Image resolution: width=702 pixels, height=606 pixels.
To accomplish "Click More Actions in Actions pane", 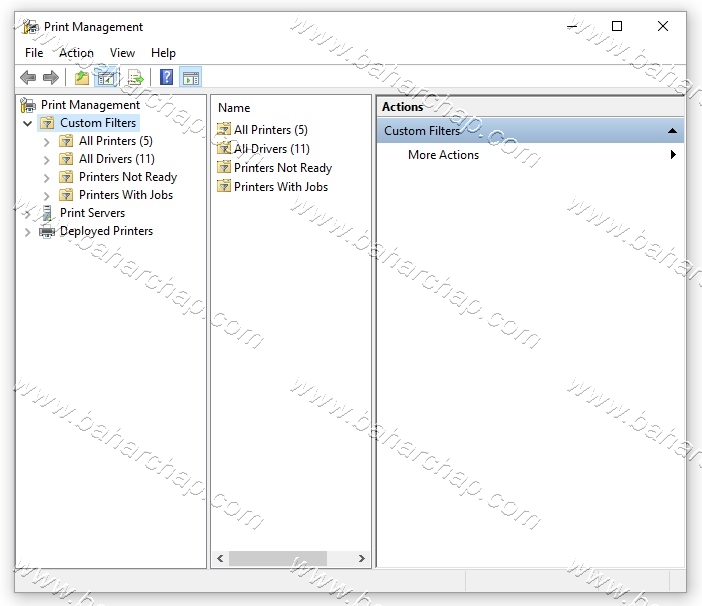I will [443, 155].
